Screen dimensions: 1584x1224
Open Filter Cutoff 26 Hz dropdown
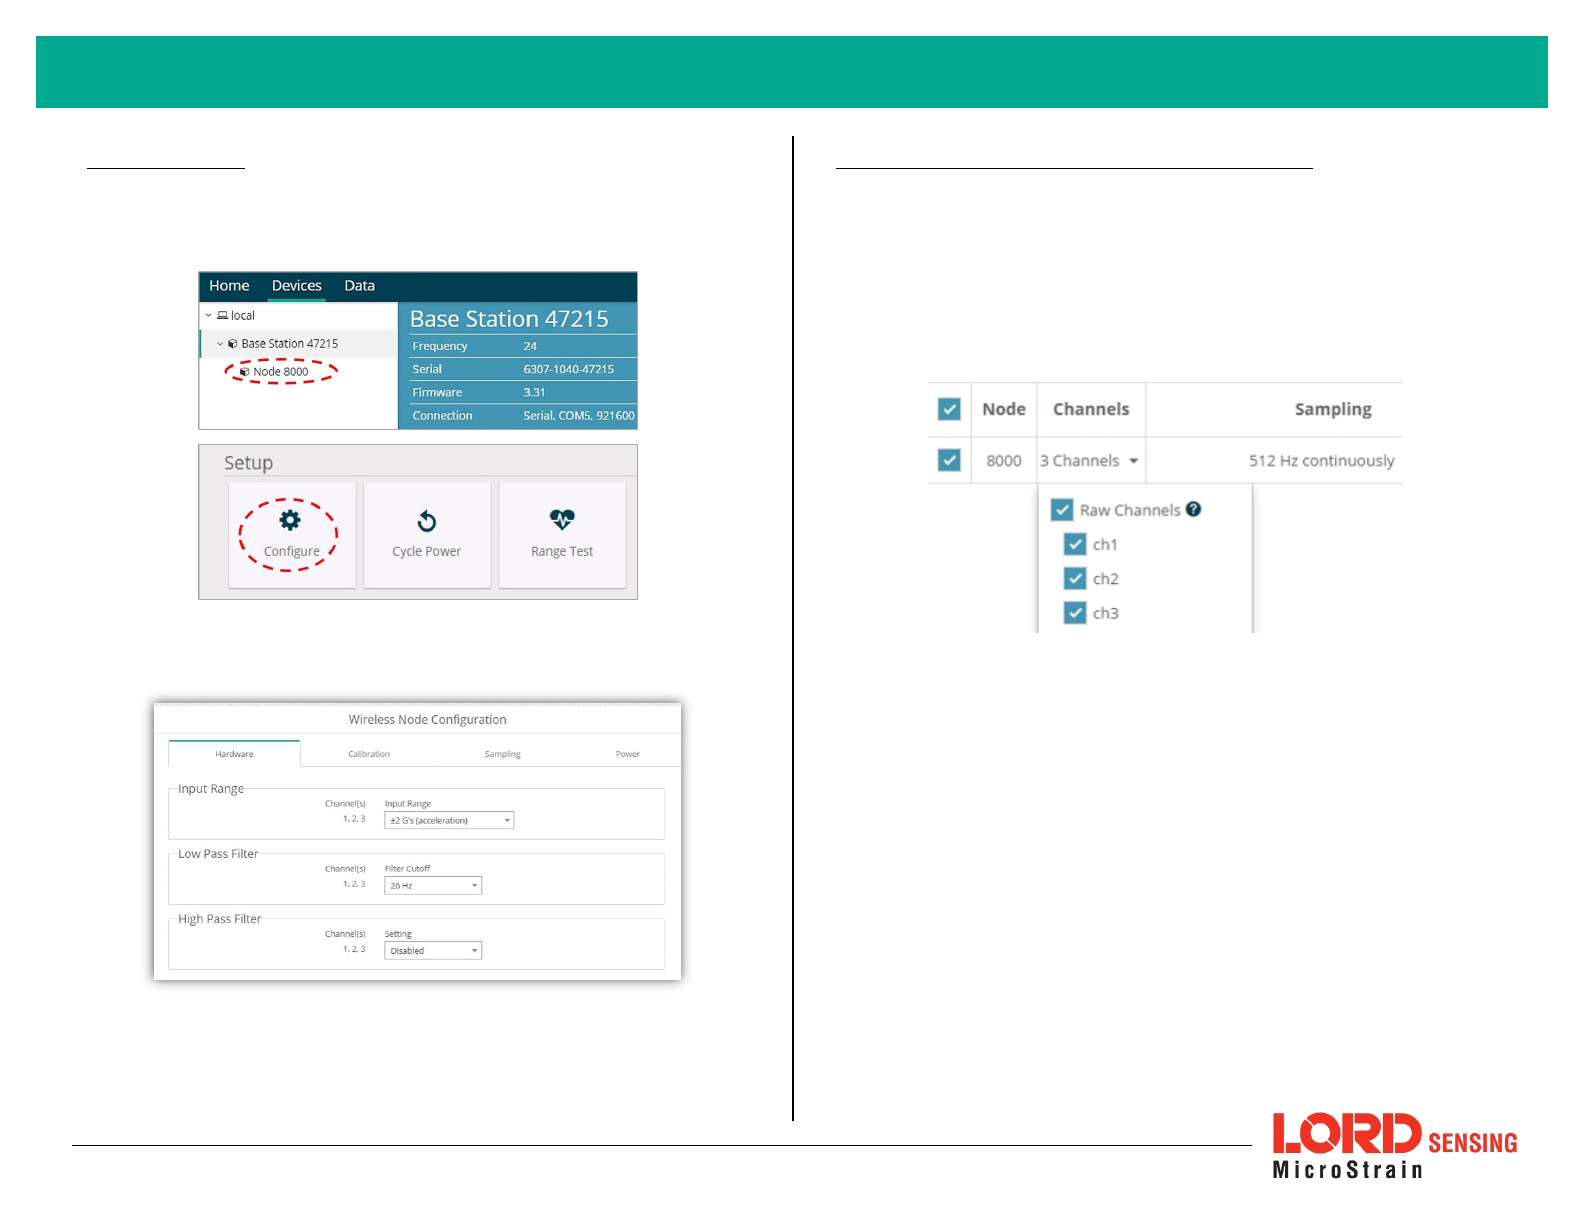pos(433,885)
